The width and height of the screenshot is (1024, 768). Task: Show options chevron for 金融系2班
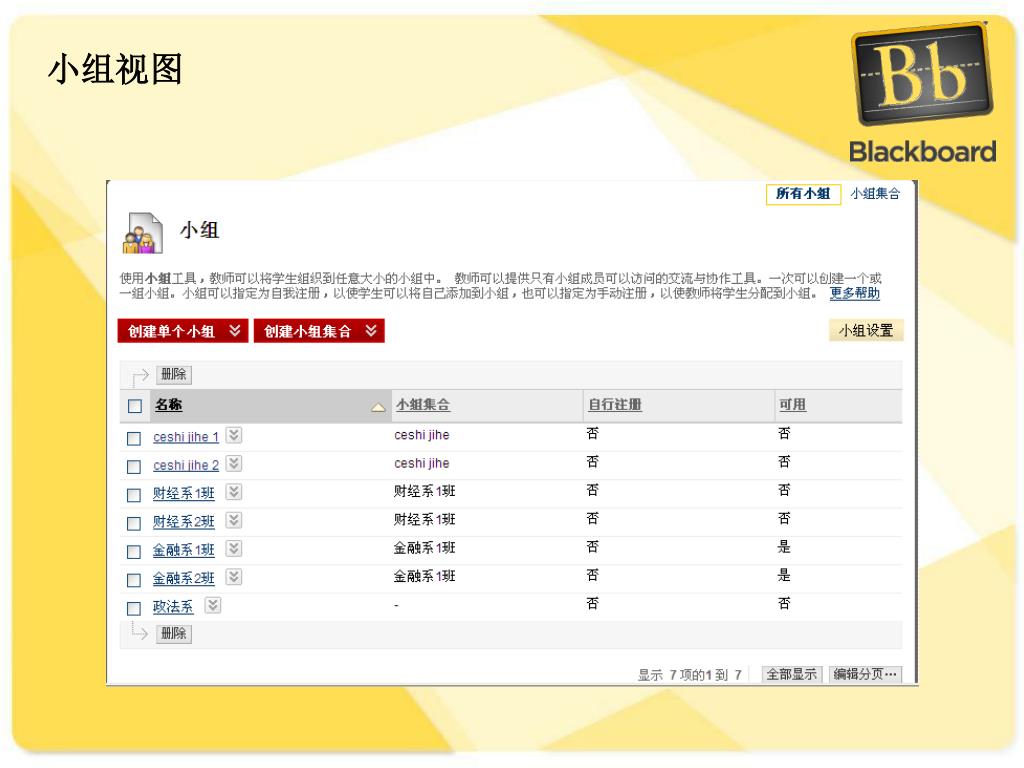click(x=234, y=577)
